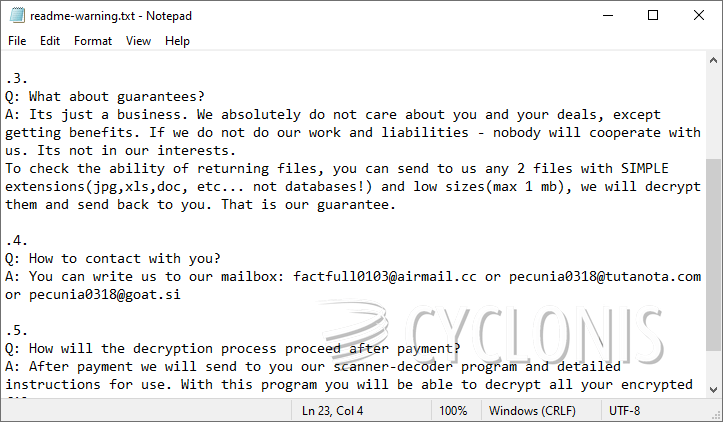Close the readme-warning.txt window

point(699,15)
